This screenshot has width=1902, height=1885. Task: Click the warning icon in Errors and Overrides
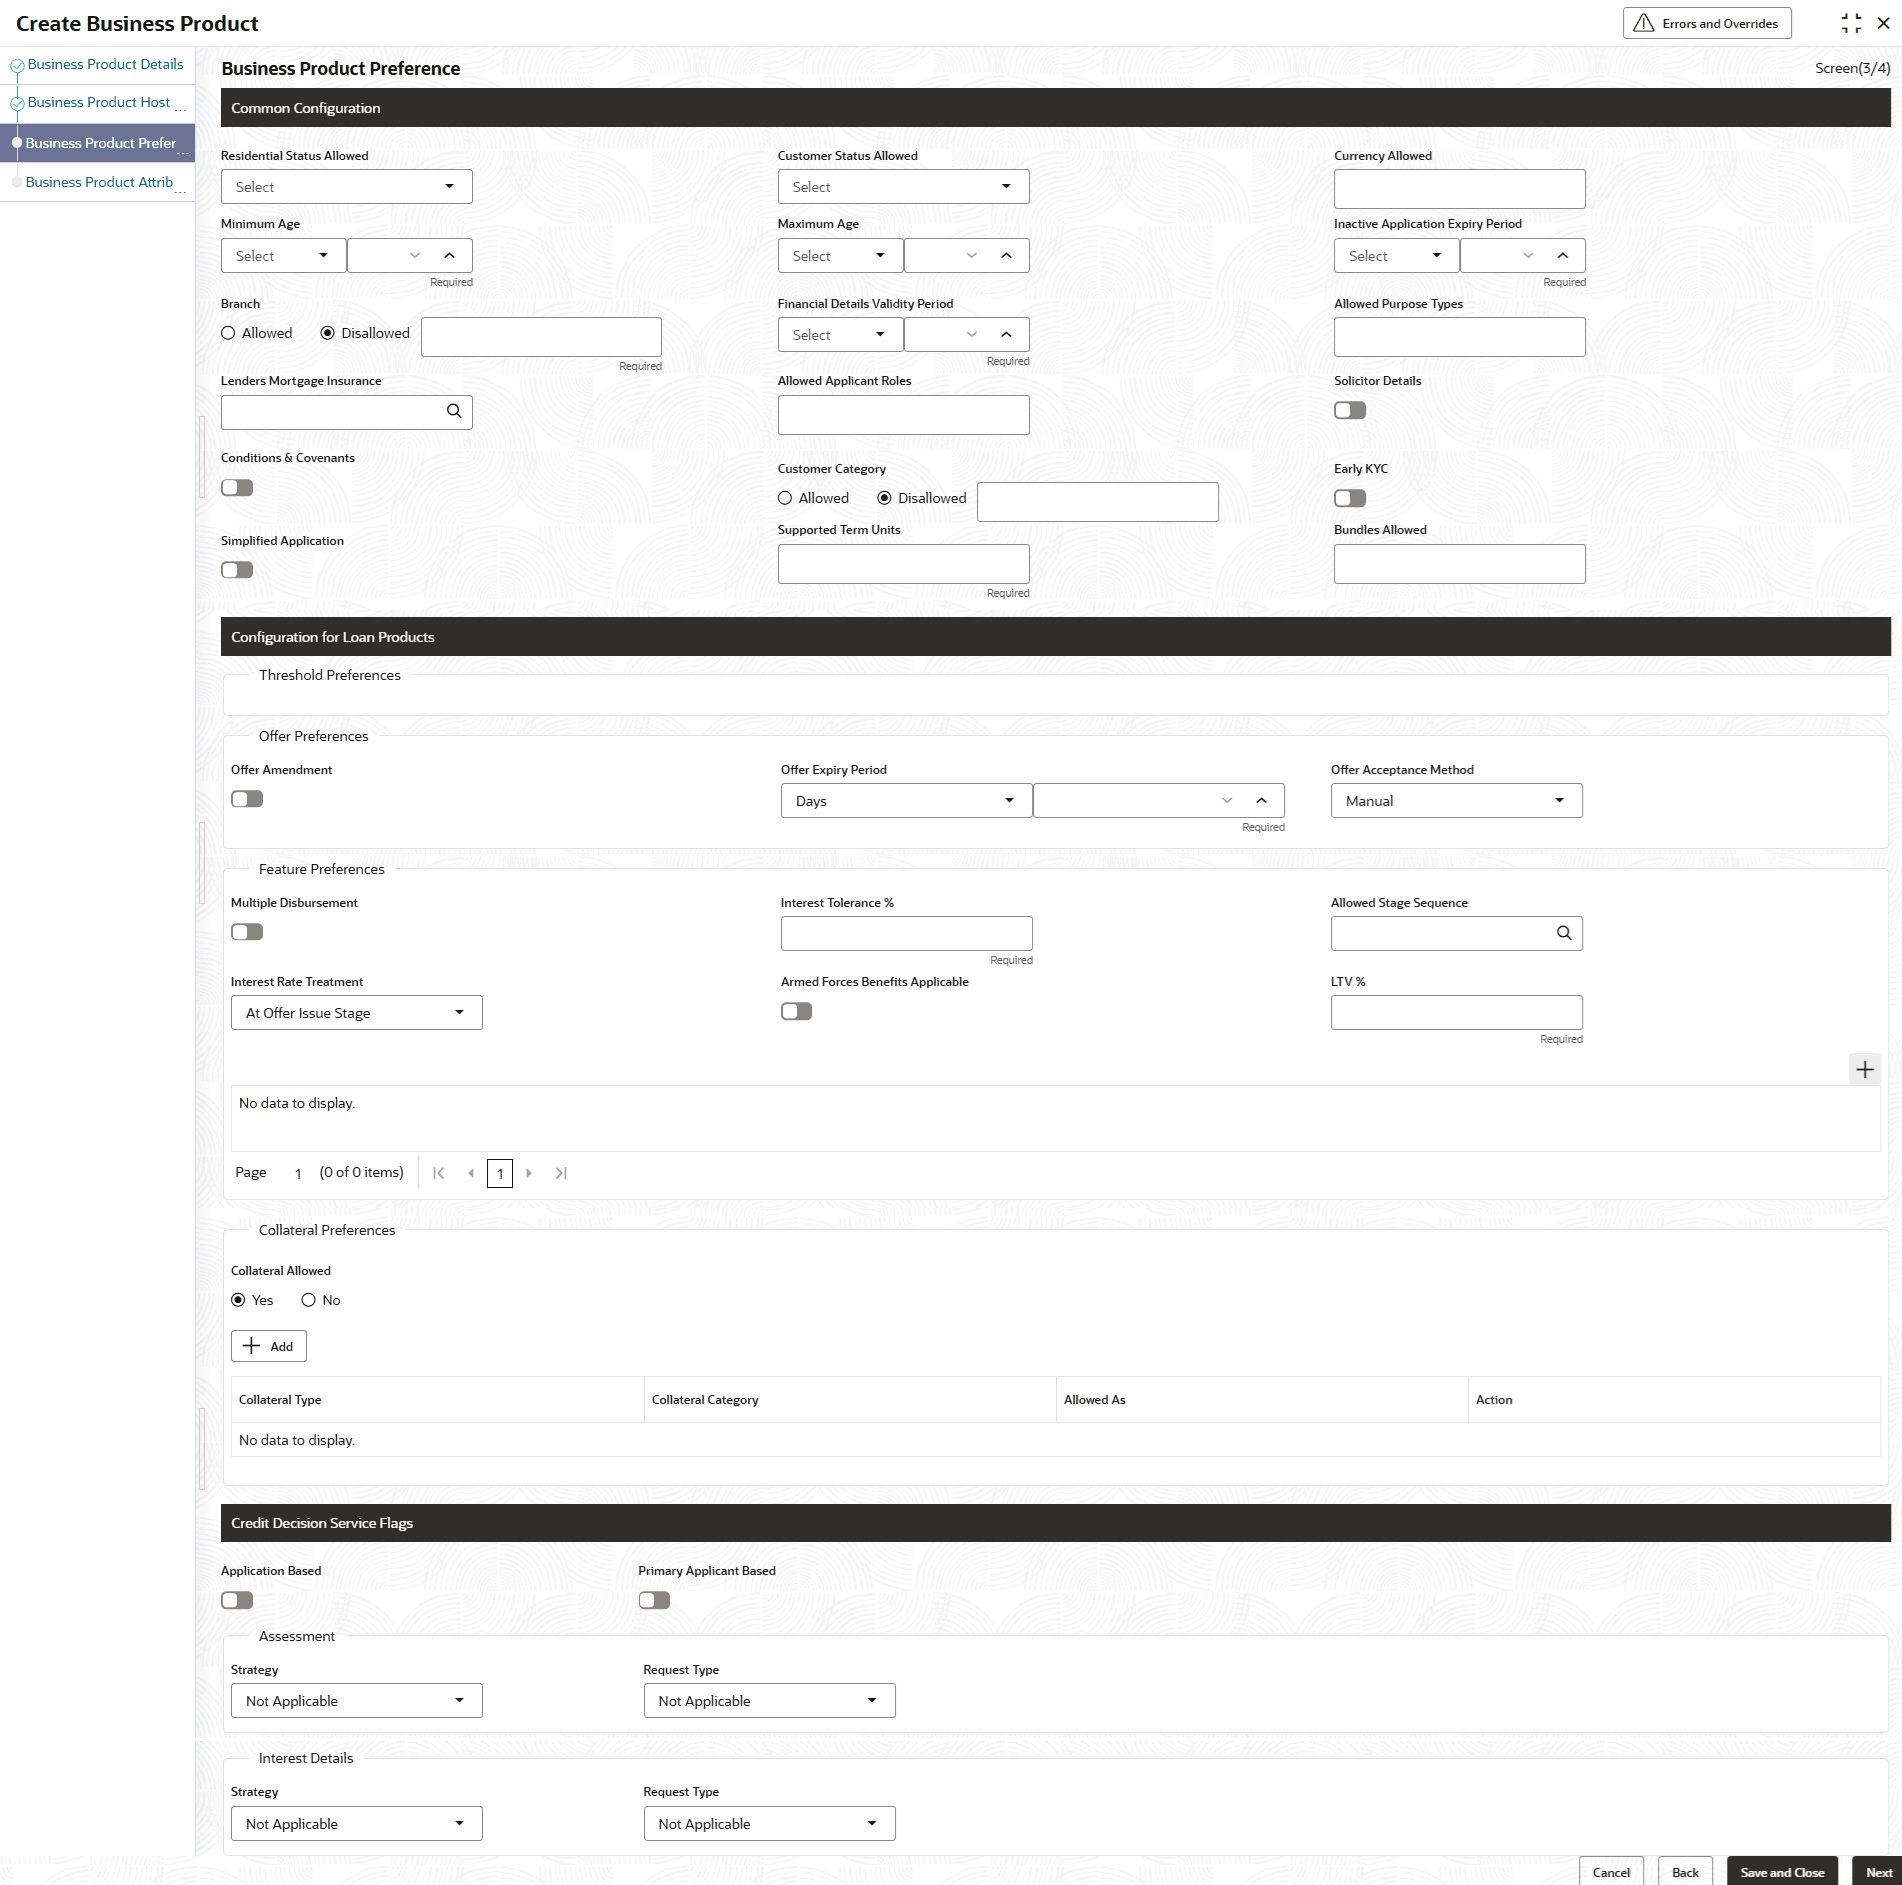tap(1644, 23)
